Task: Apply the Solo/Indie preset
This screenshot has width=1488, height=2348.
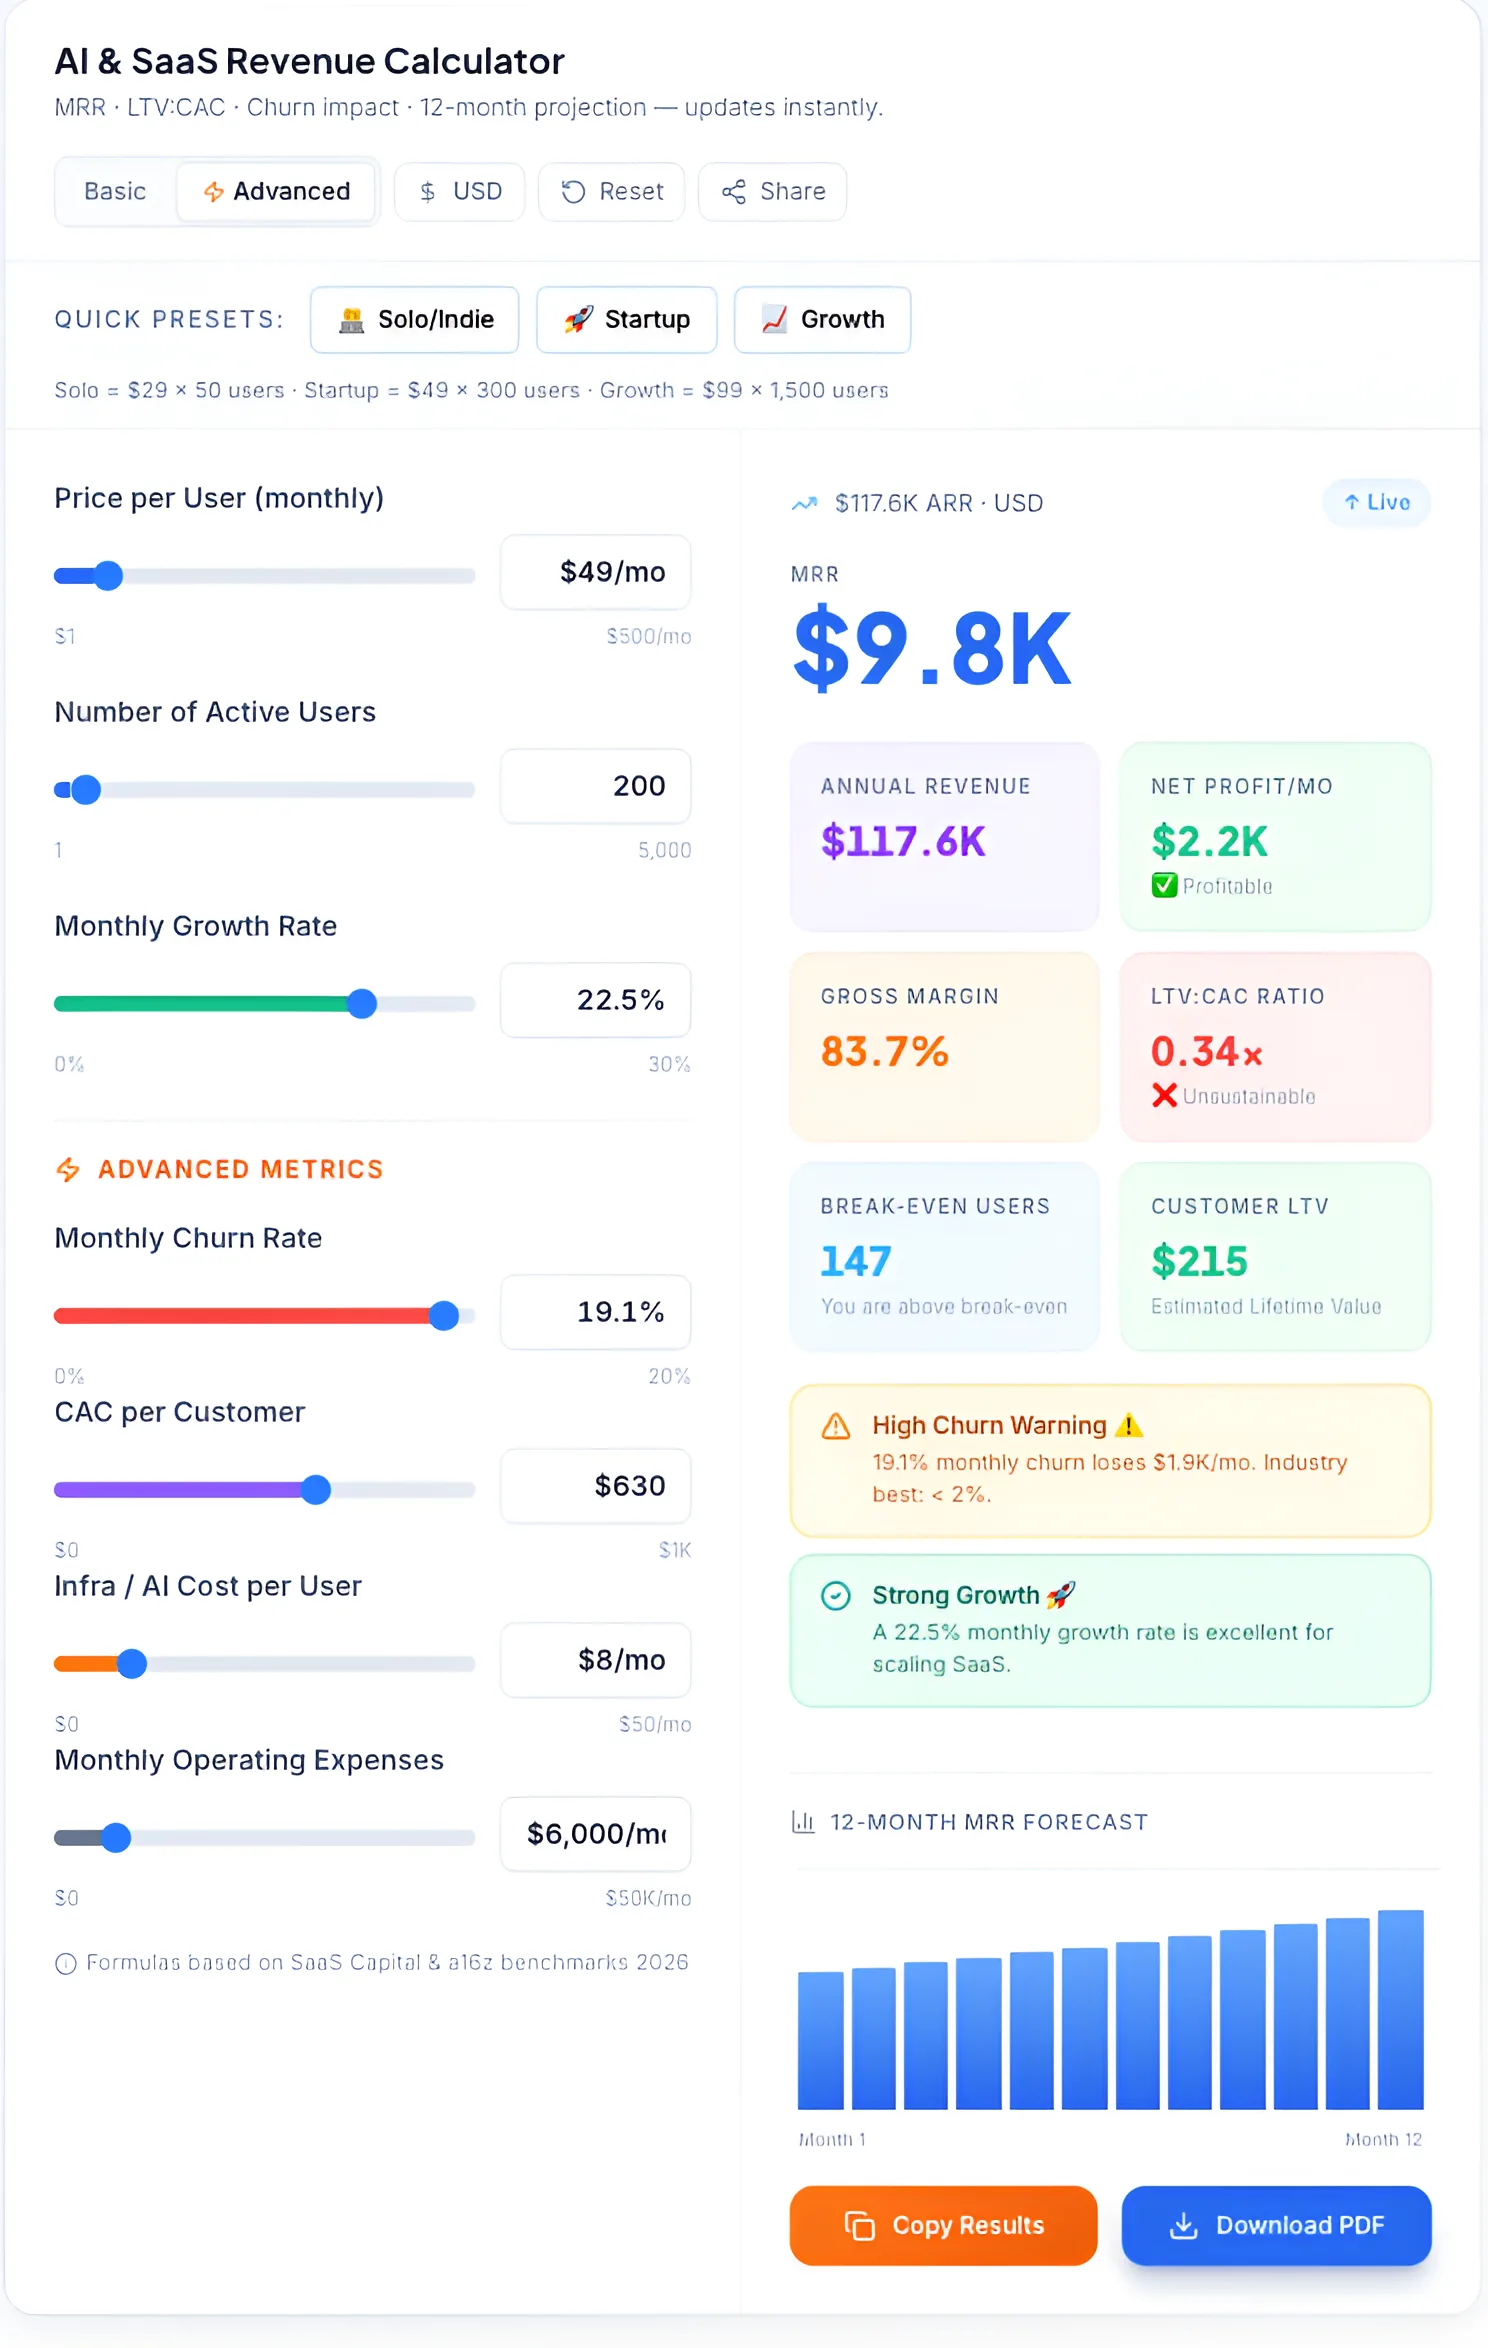Action: pyautogui.click(x=415, y=319)
